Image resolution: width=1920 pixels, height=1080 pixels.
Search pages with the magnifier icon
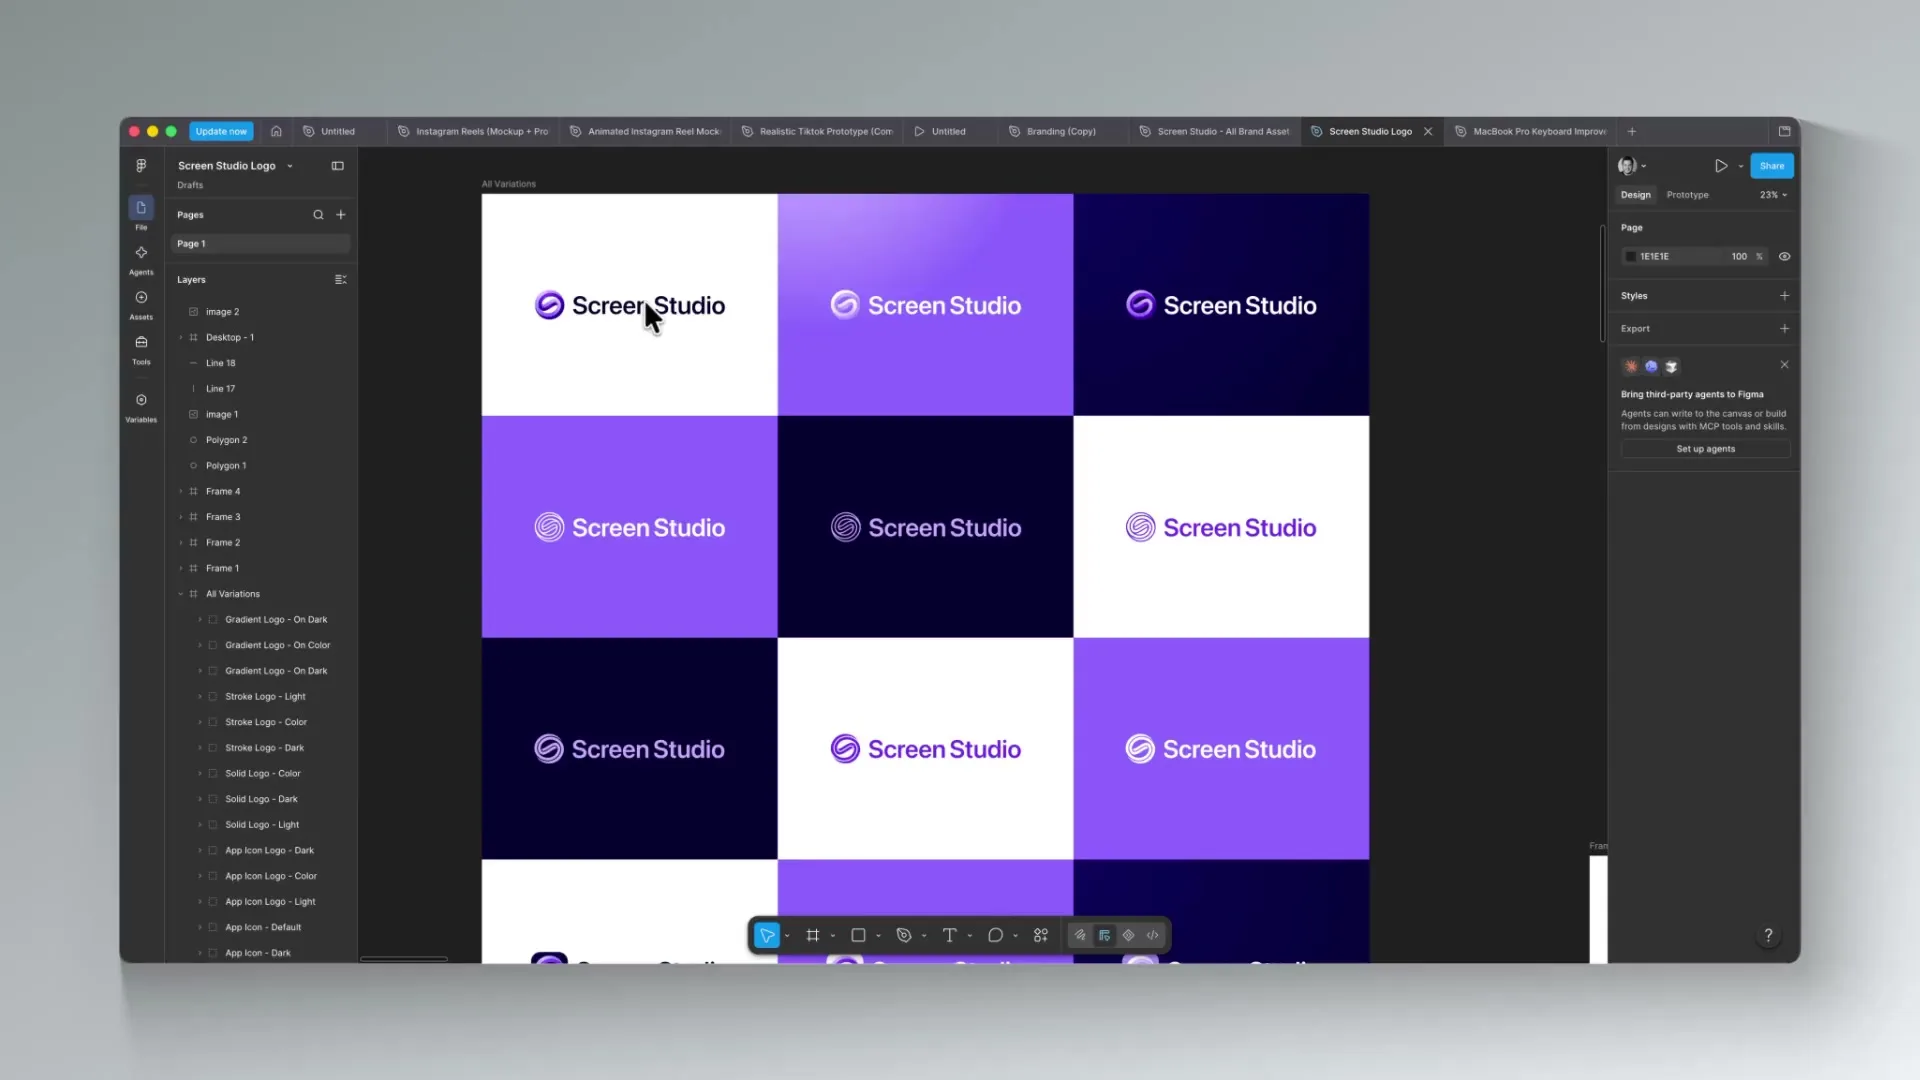click(318, 215)
